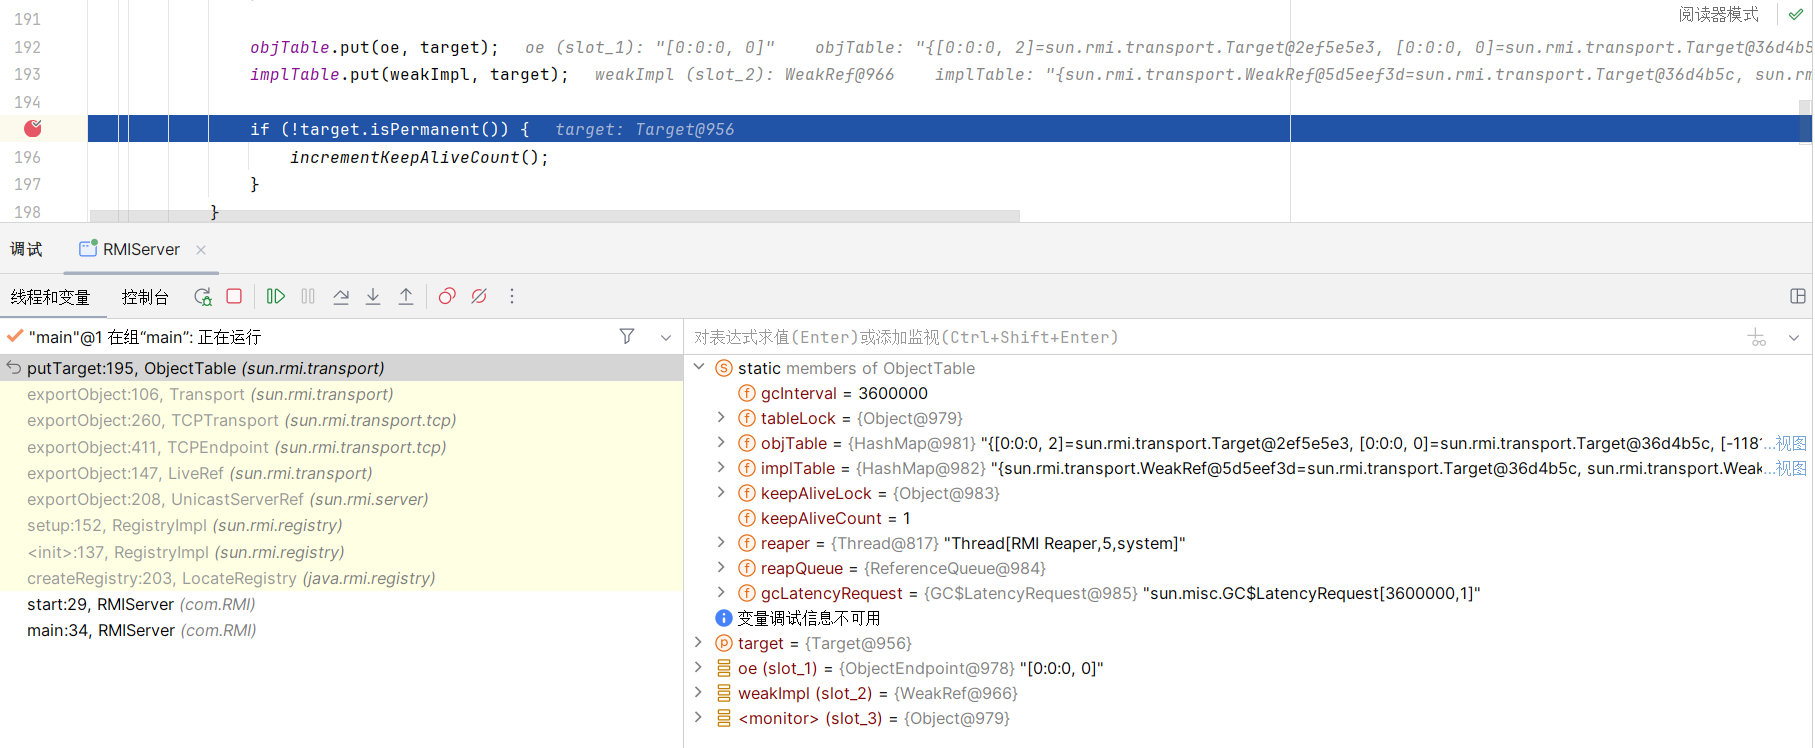Click the 调试 tool window label
This screenshot has height=748, width=1815.
coord(26,249)
